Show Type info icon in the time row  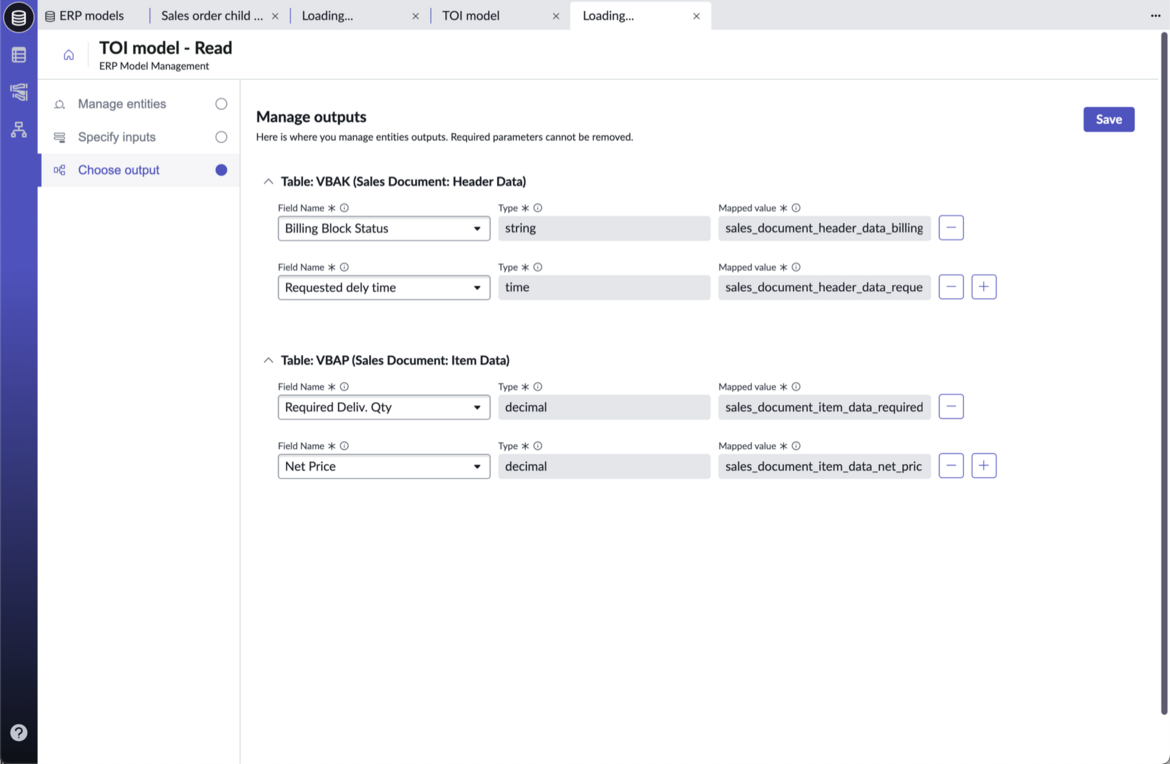click(x=537, y=267)
